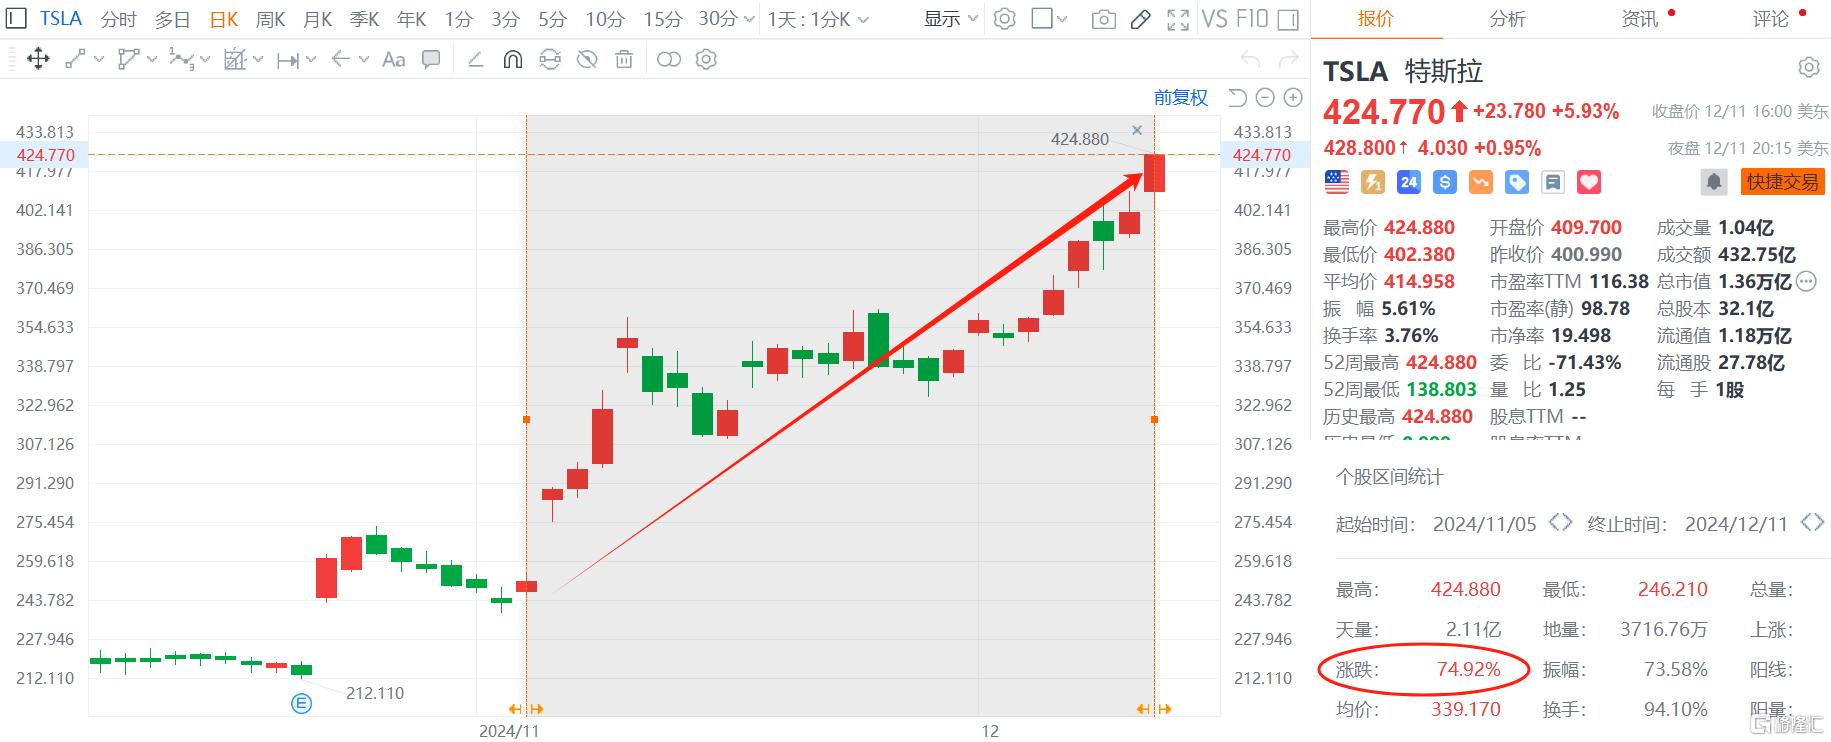Screen dimensions: 1831x742
Task: Close the 424.880 high price label
Action: click(x=1137, y=130)
